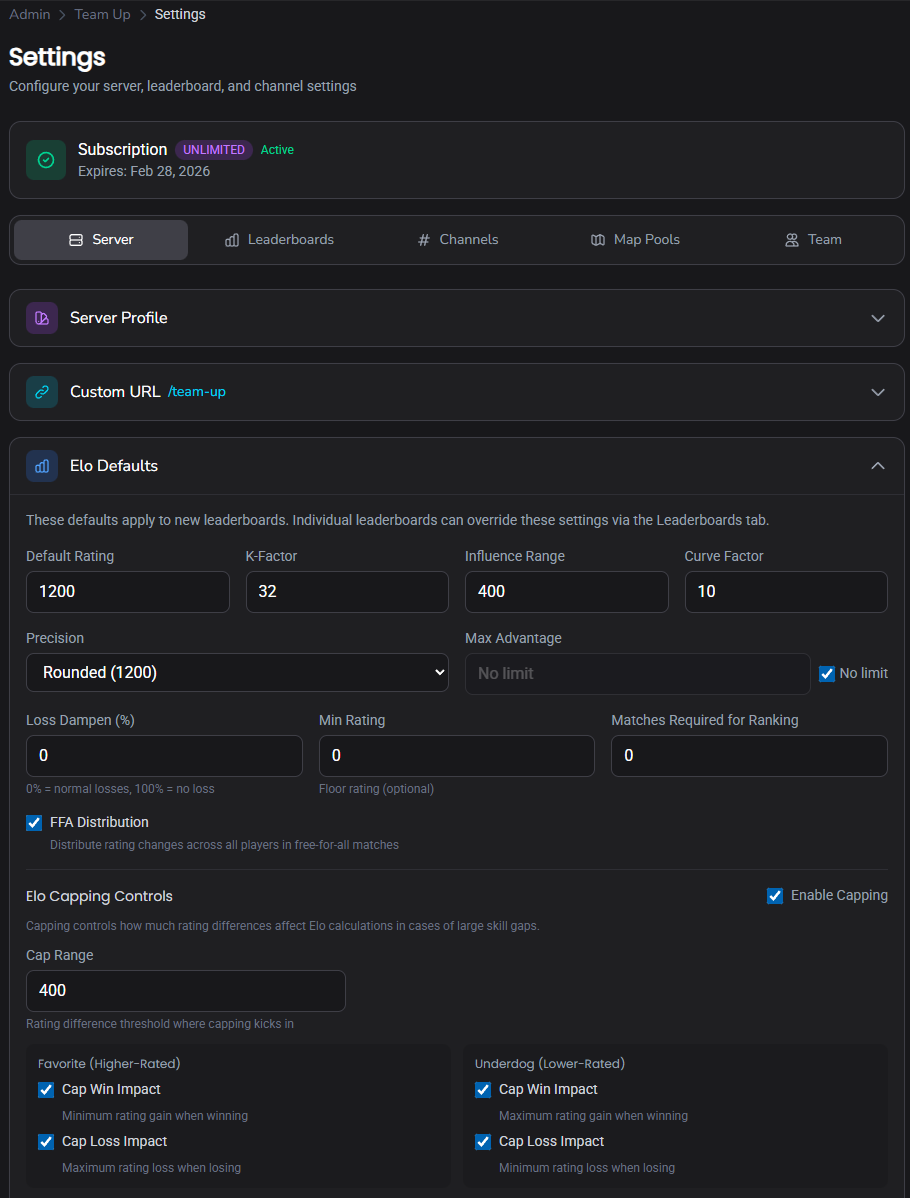Click the Team Up breadcrumb link
This screenshot has width=910, height=1198.
coord(102,15)
